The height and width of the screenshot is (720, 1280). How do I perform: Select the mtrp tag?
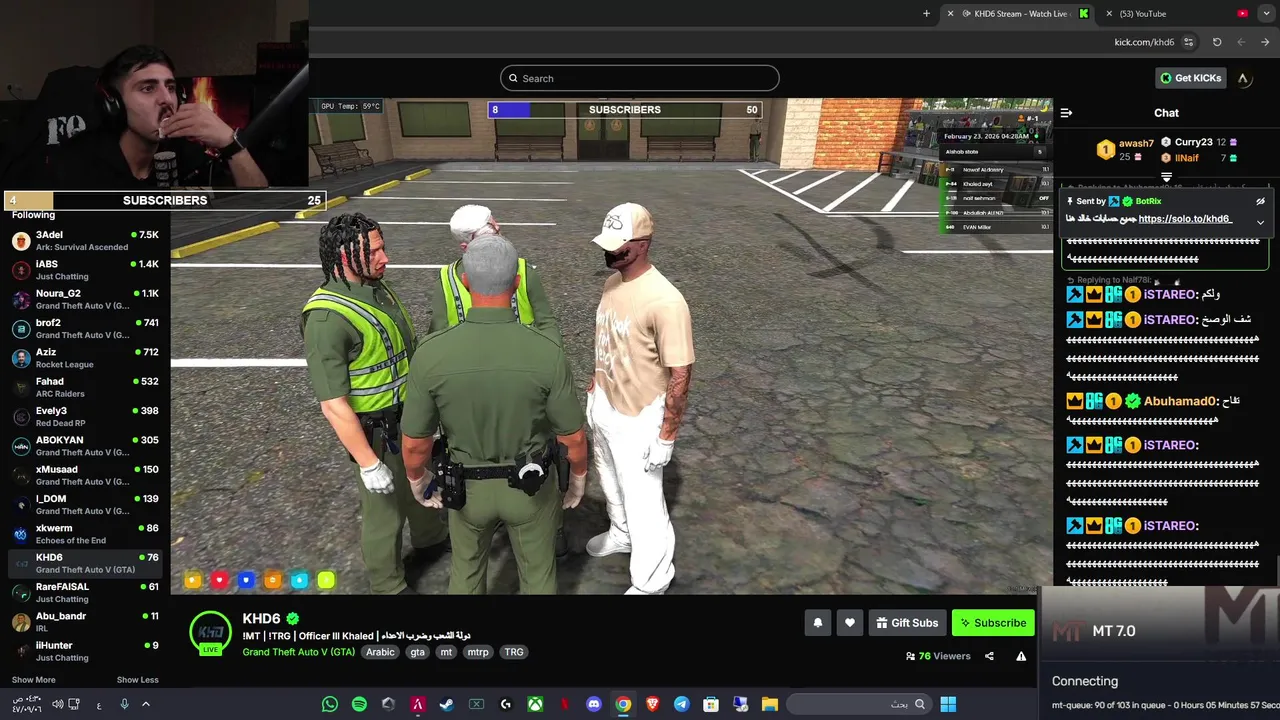(x=478, y=652)
